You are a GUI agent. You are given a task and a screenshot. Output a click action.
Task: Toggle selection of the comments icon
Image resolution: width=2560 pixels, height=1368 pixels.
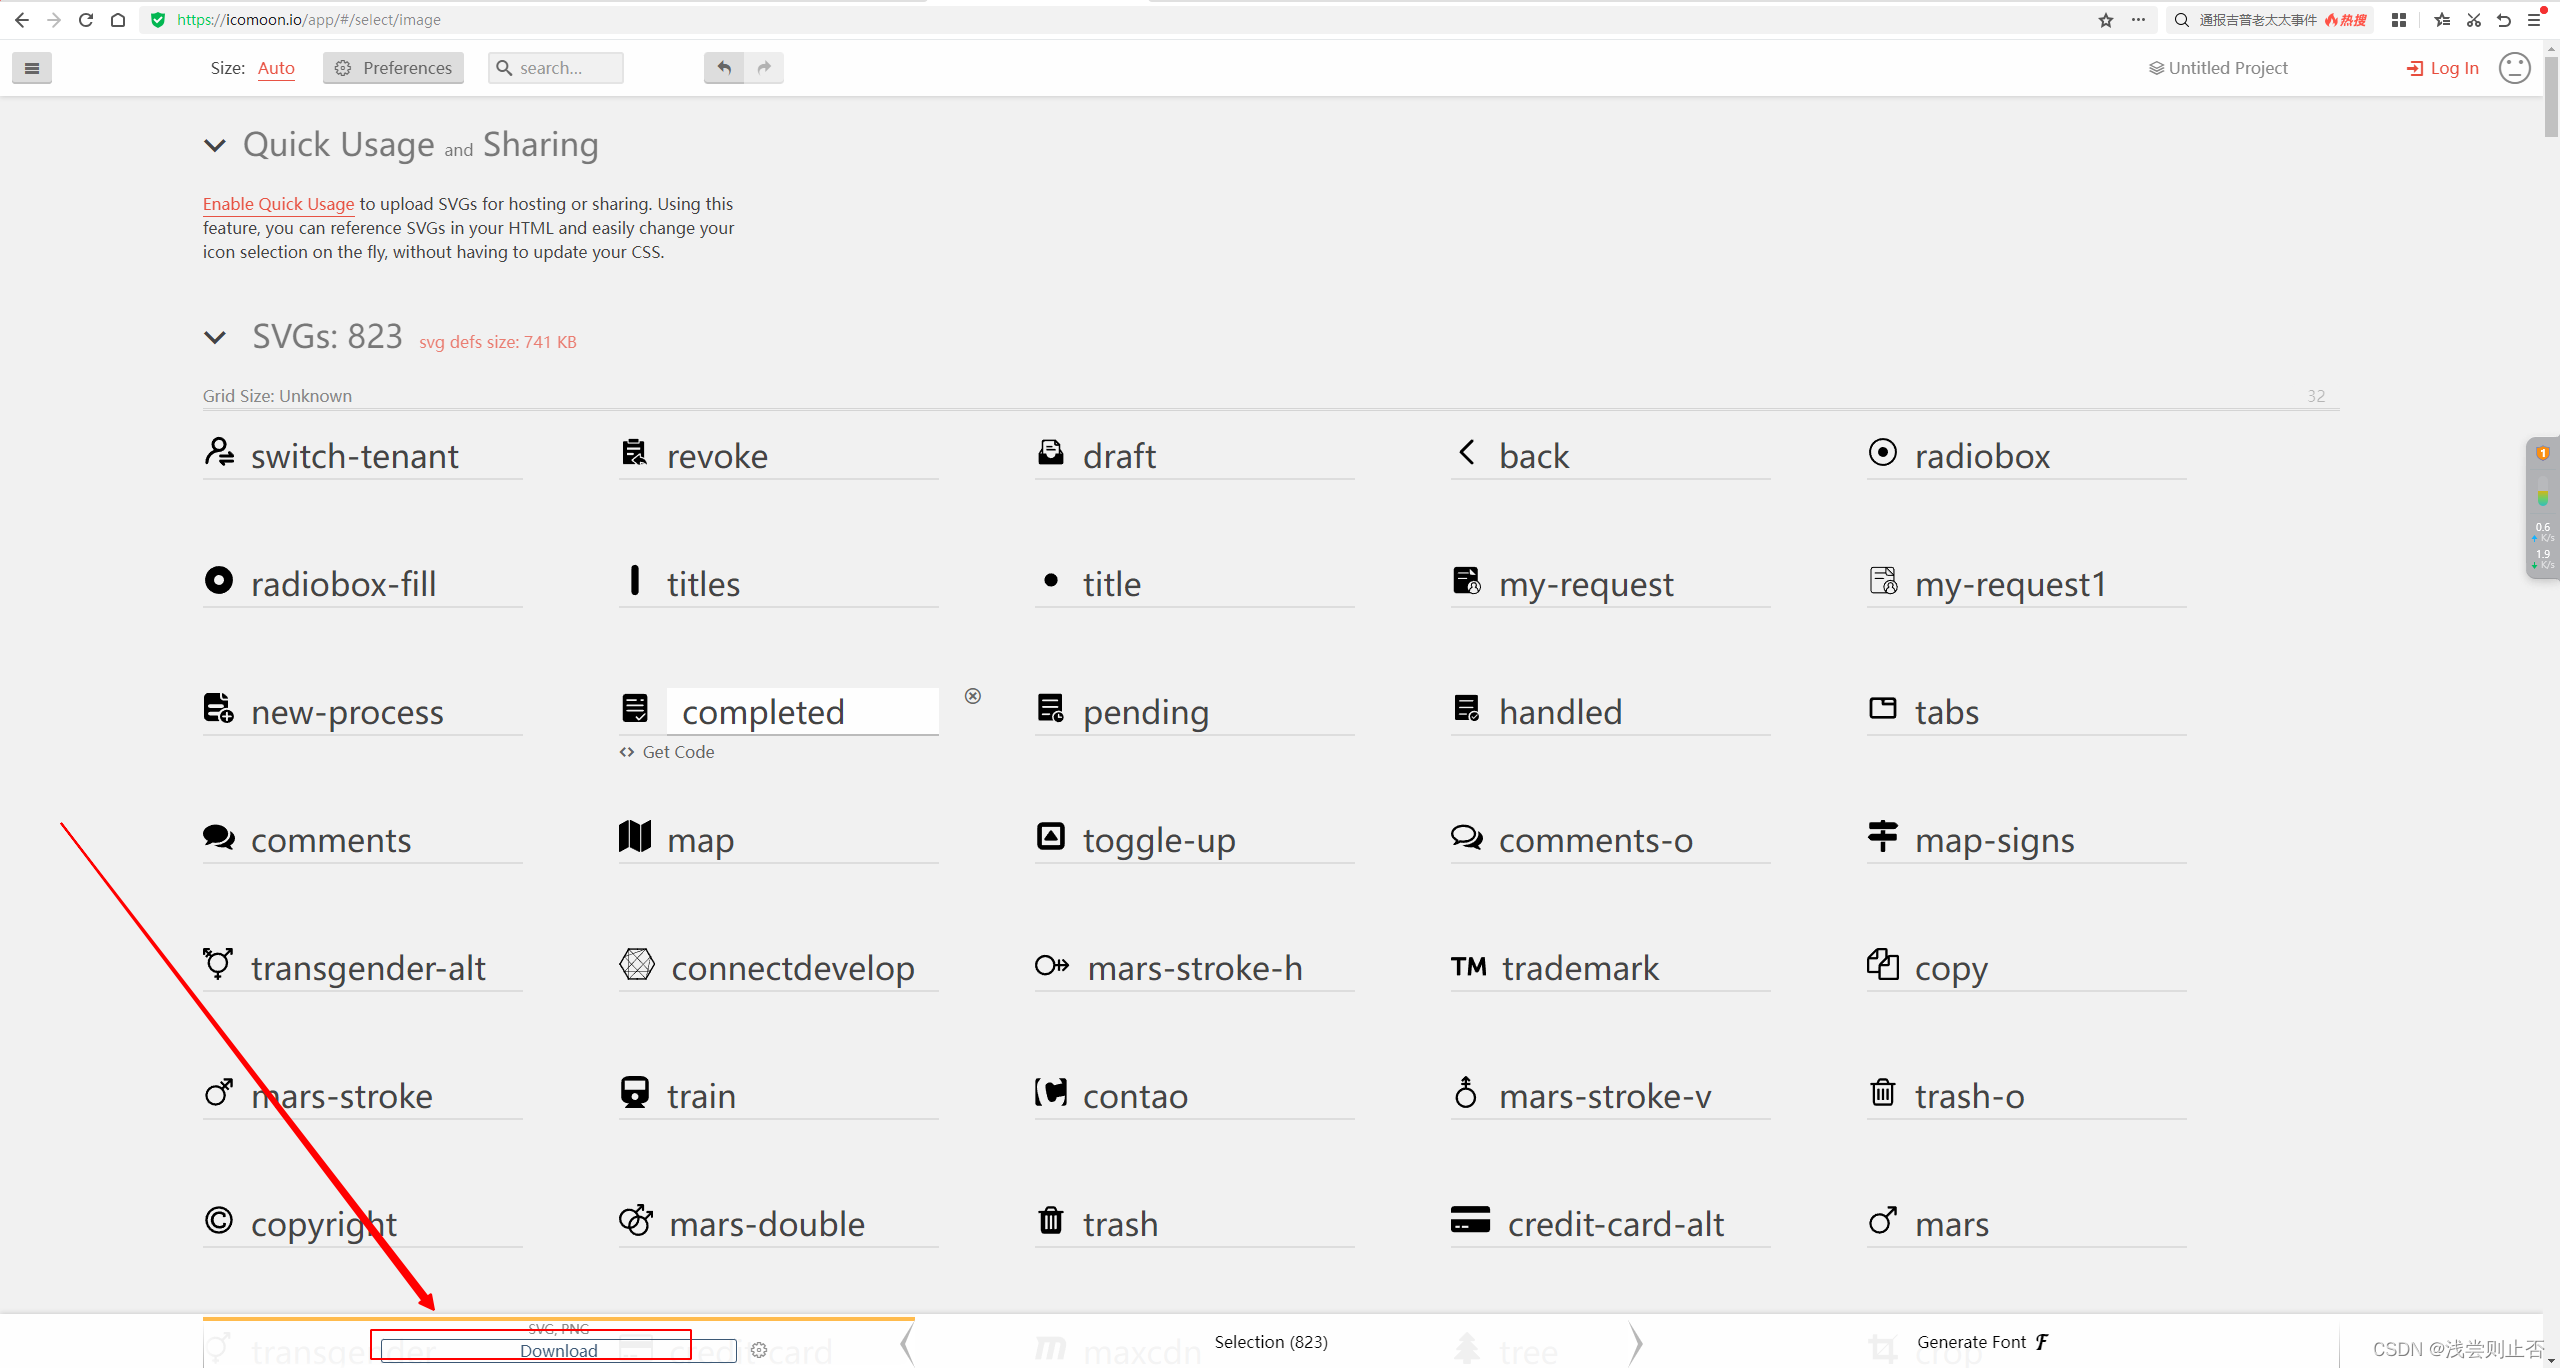(330, 839)
